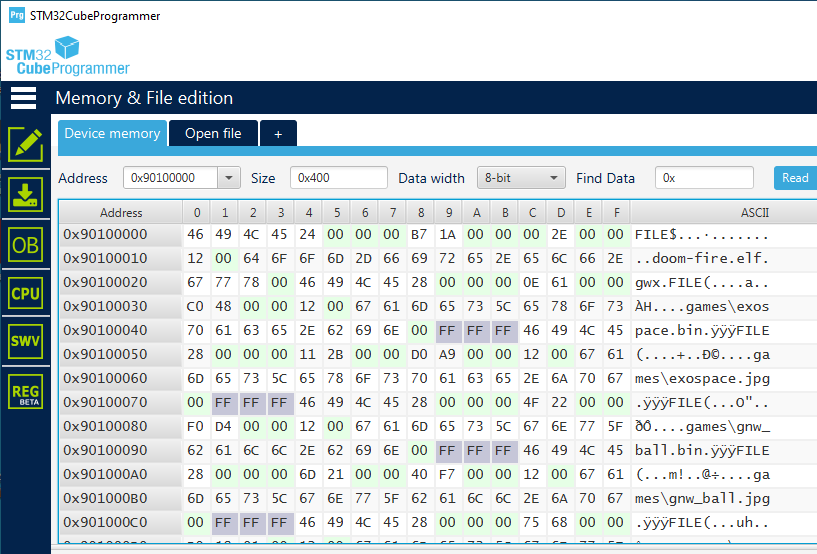
Task: Open the REG beta registers panel
Action: 25,392
